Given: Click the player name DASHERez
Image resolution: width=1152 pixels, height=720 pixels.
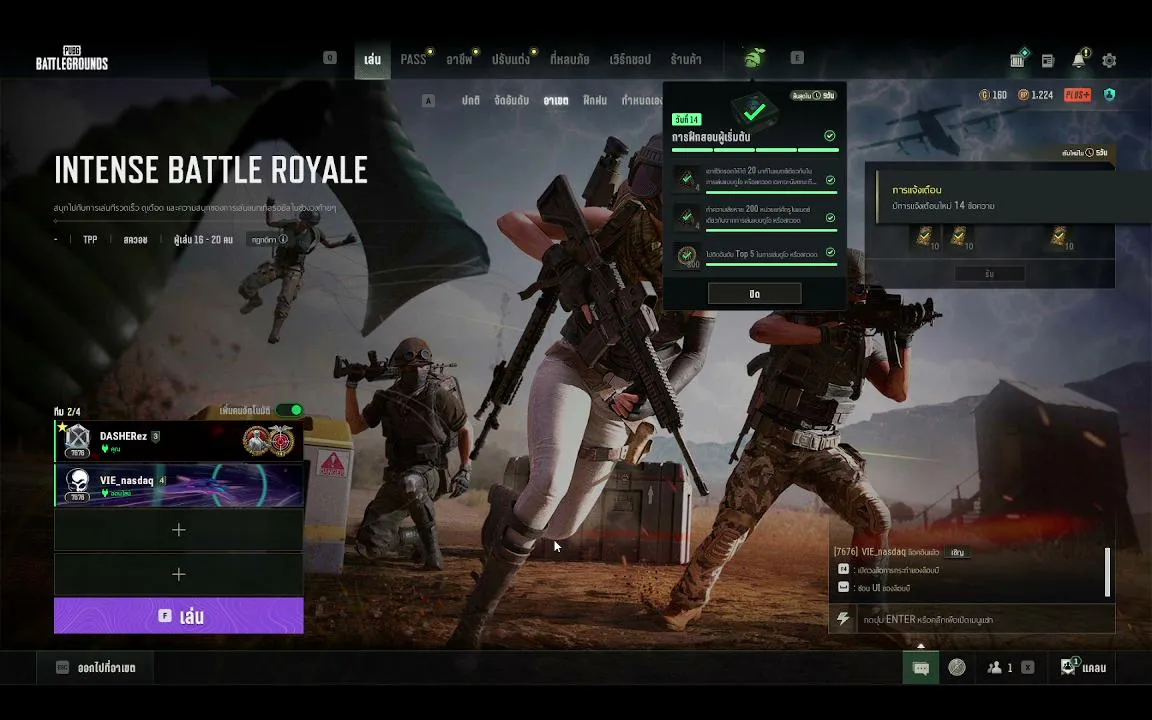Looking at the screenshot, I should tap(123, 436).
